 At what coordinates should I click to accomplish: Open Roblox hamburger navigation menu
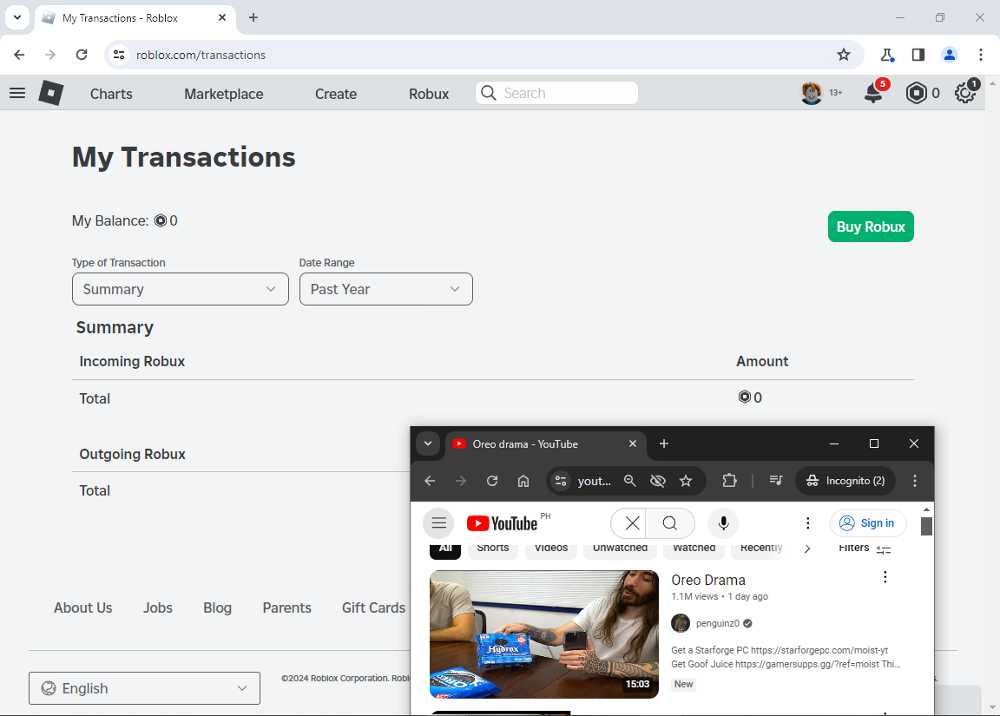17,93
